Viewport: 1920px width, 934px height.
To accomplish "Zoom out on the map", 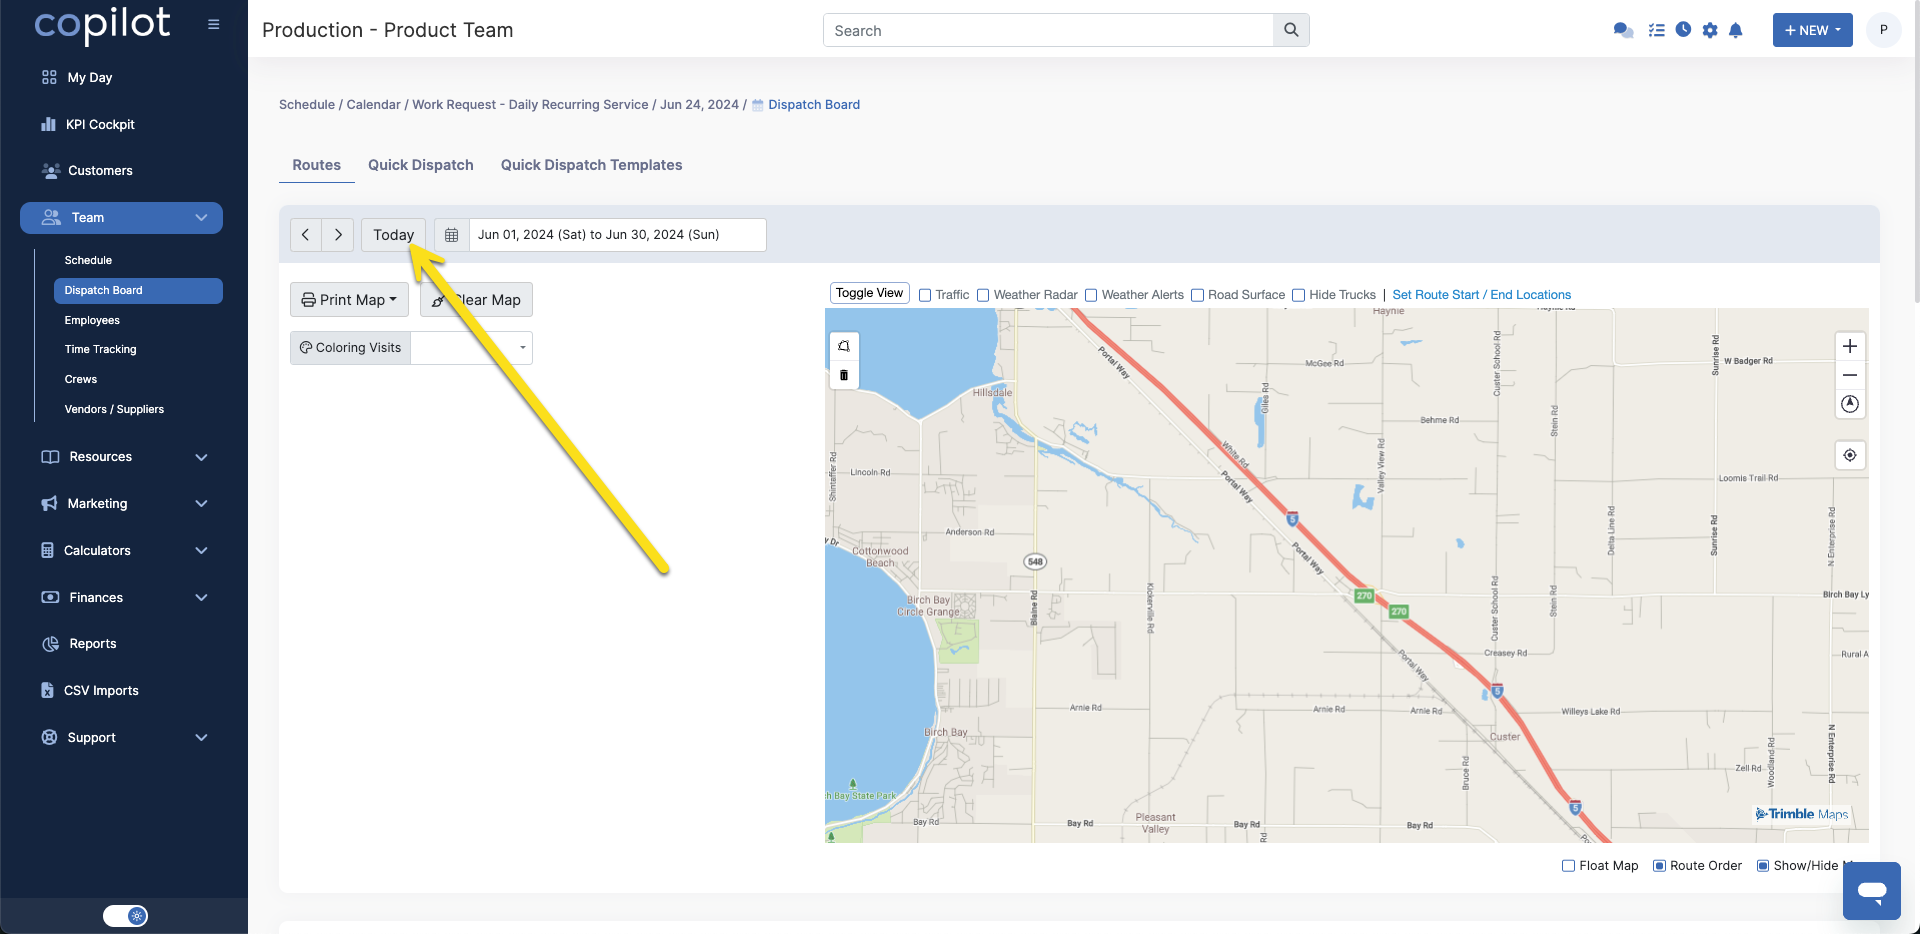I will pos(1850,375).
